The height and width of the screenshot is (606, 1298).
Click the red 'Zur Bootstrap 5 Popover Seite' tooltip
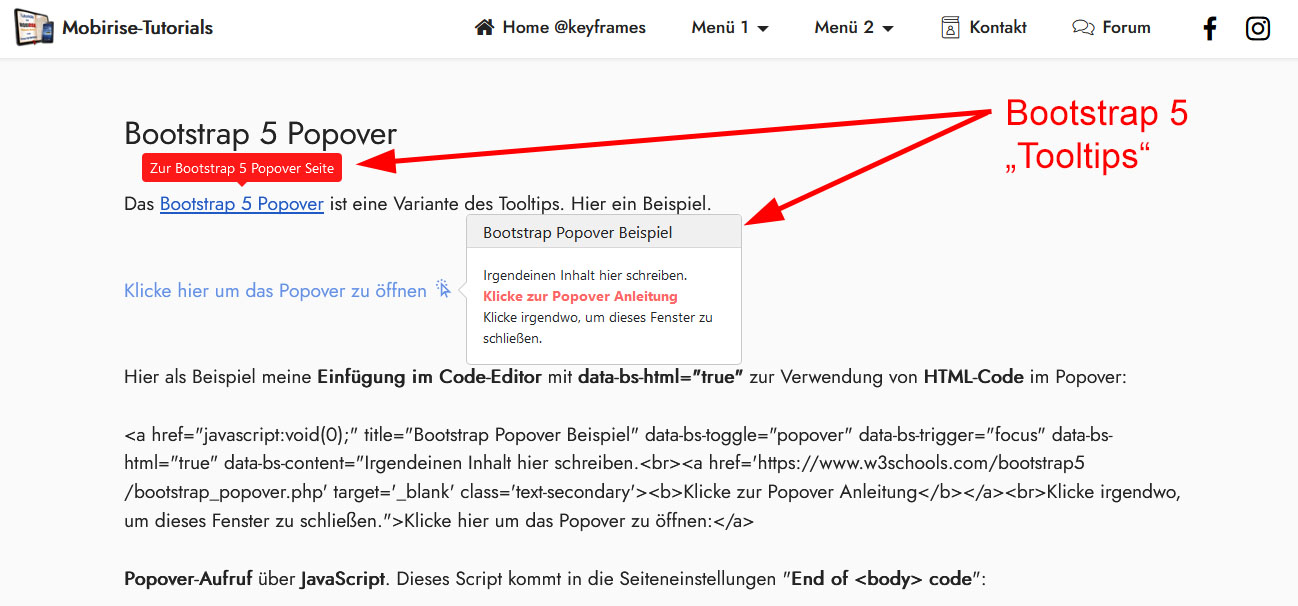tap(242, 168)
